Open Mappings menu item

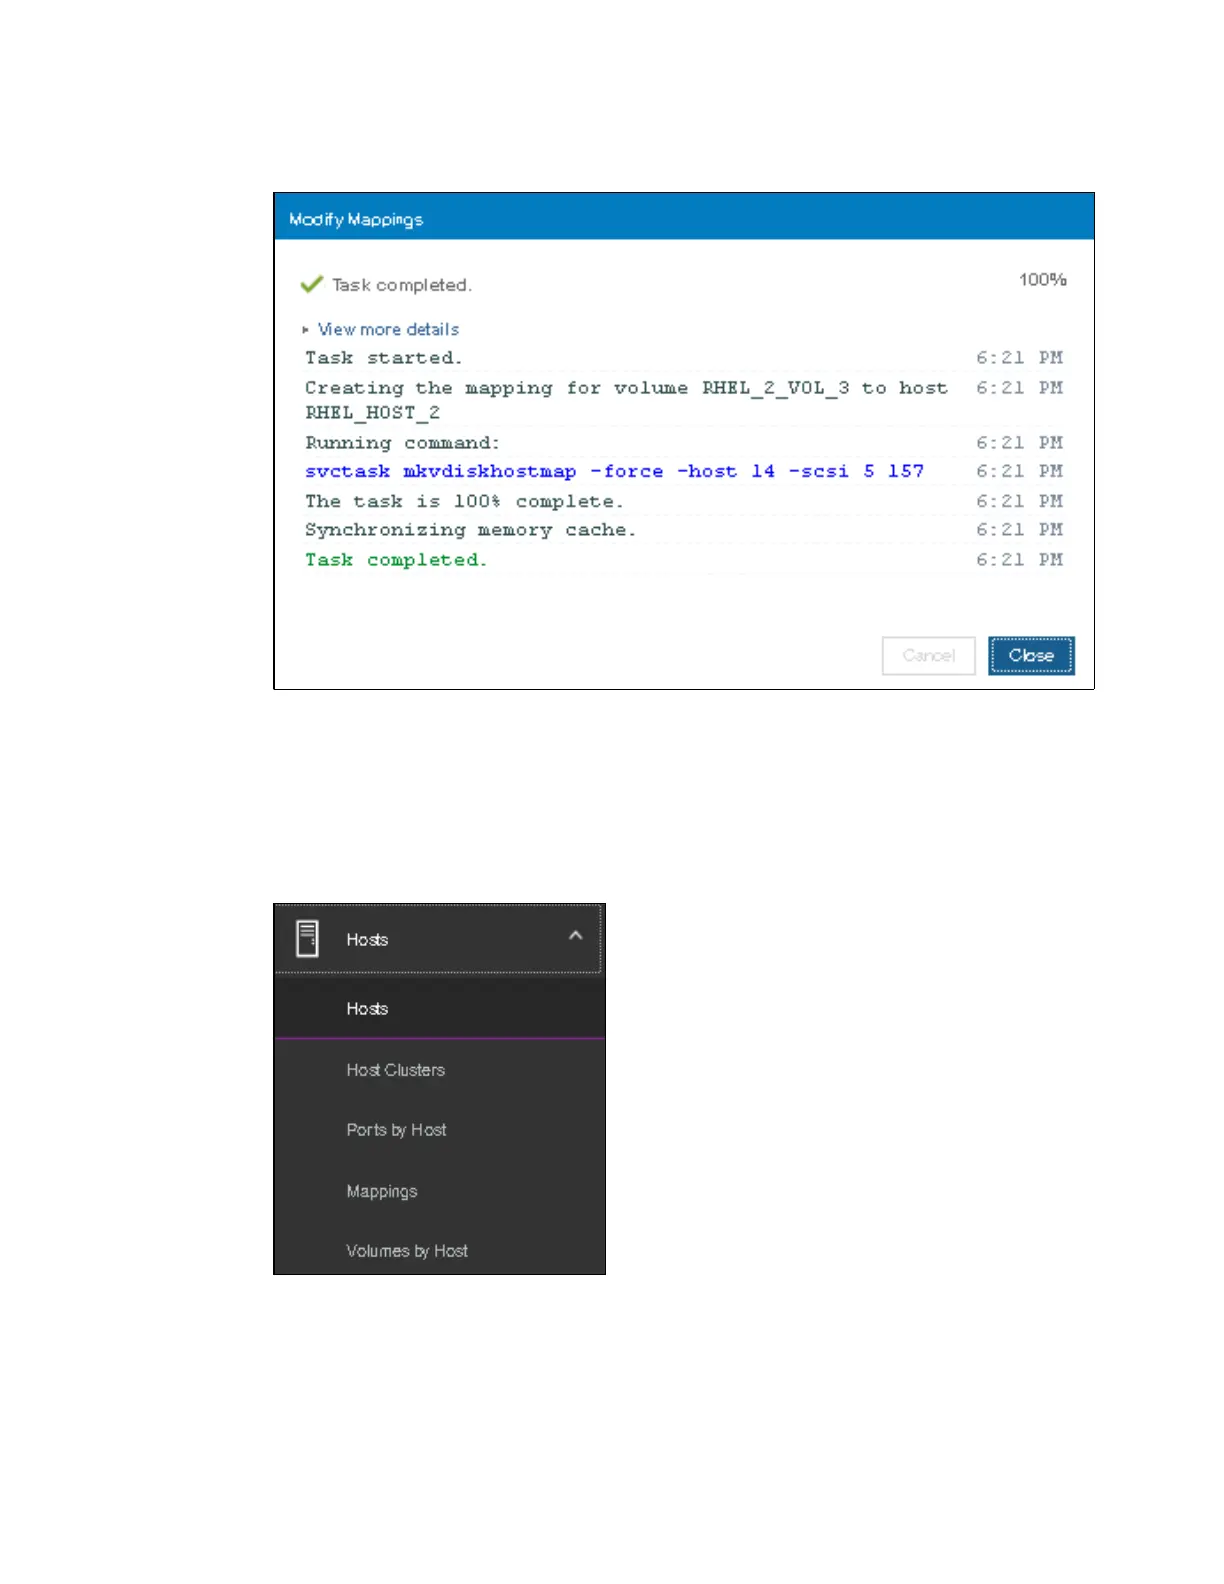[x=440, y=1191]
